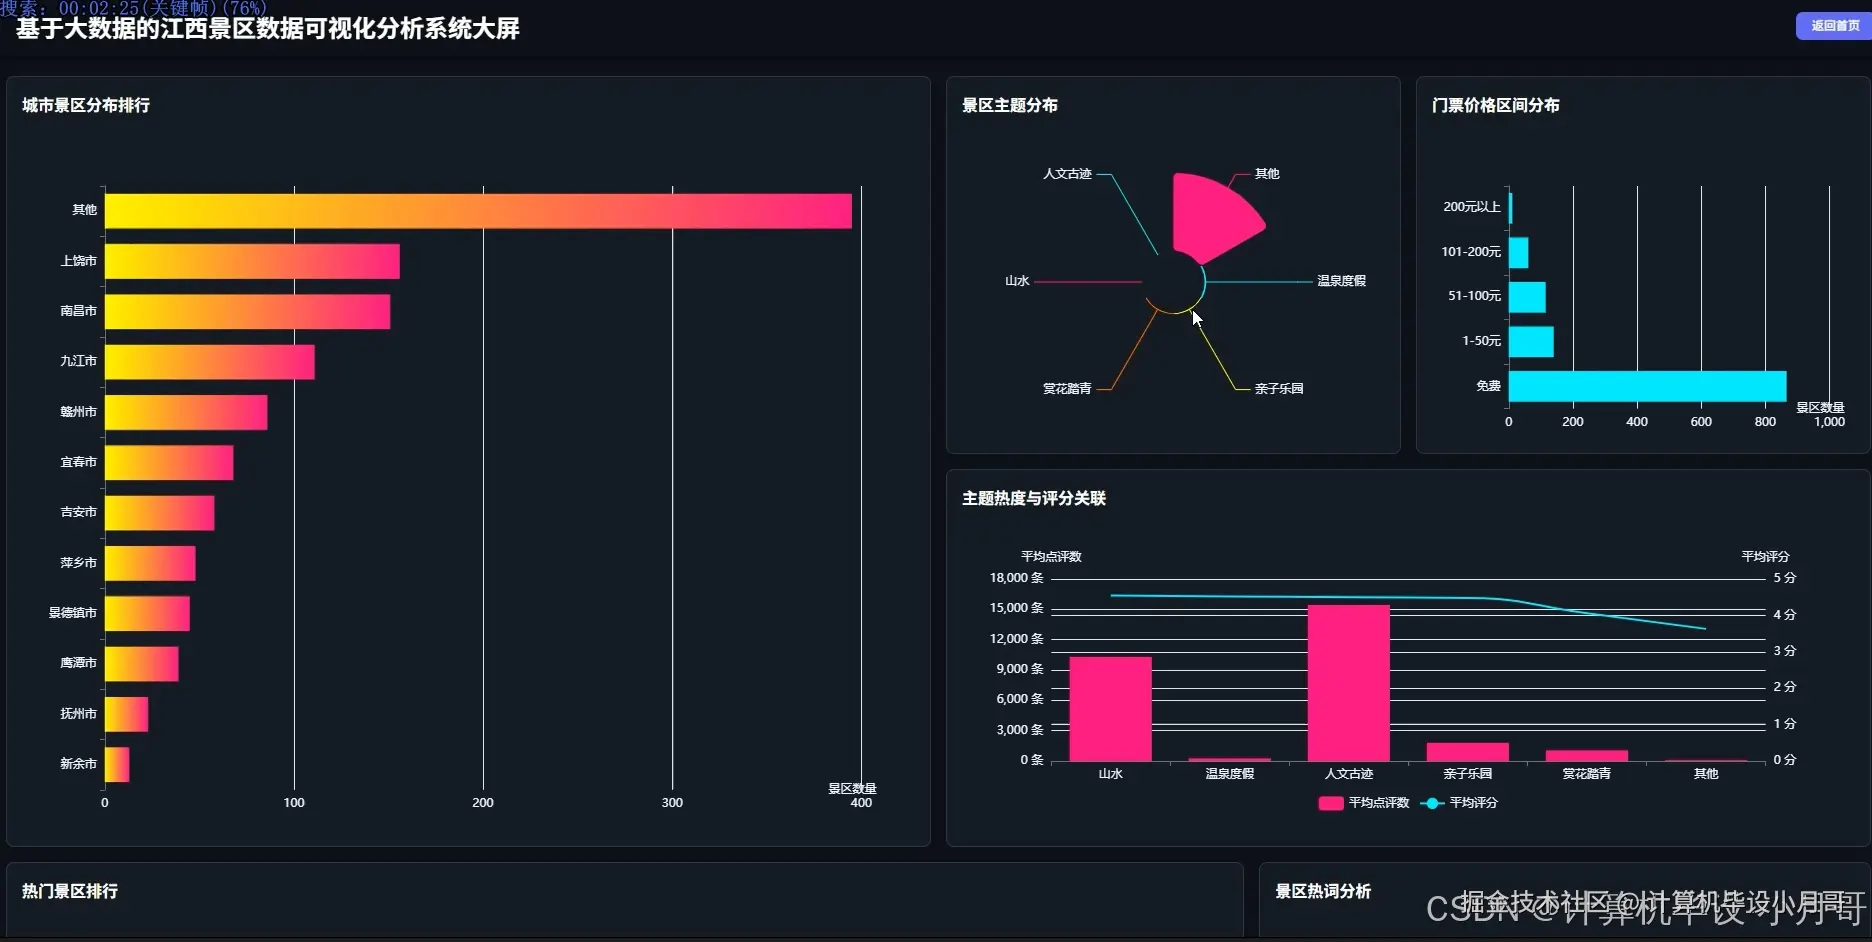
Task: Click the 景德镇市 bar
Action: (x=147, y=613)
